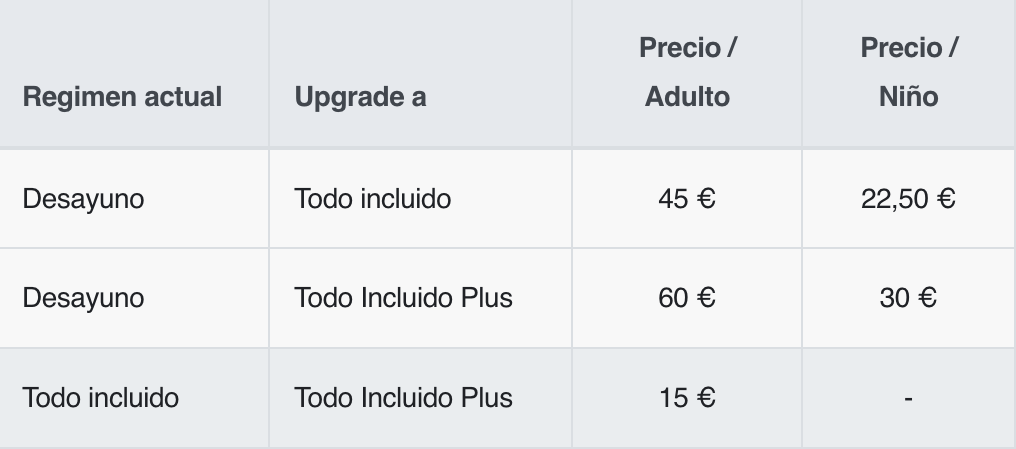1016x449 pixels.
Task: Click the 'Regimen actual' column header
Action: [x=122, y=97]
